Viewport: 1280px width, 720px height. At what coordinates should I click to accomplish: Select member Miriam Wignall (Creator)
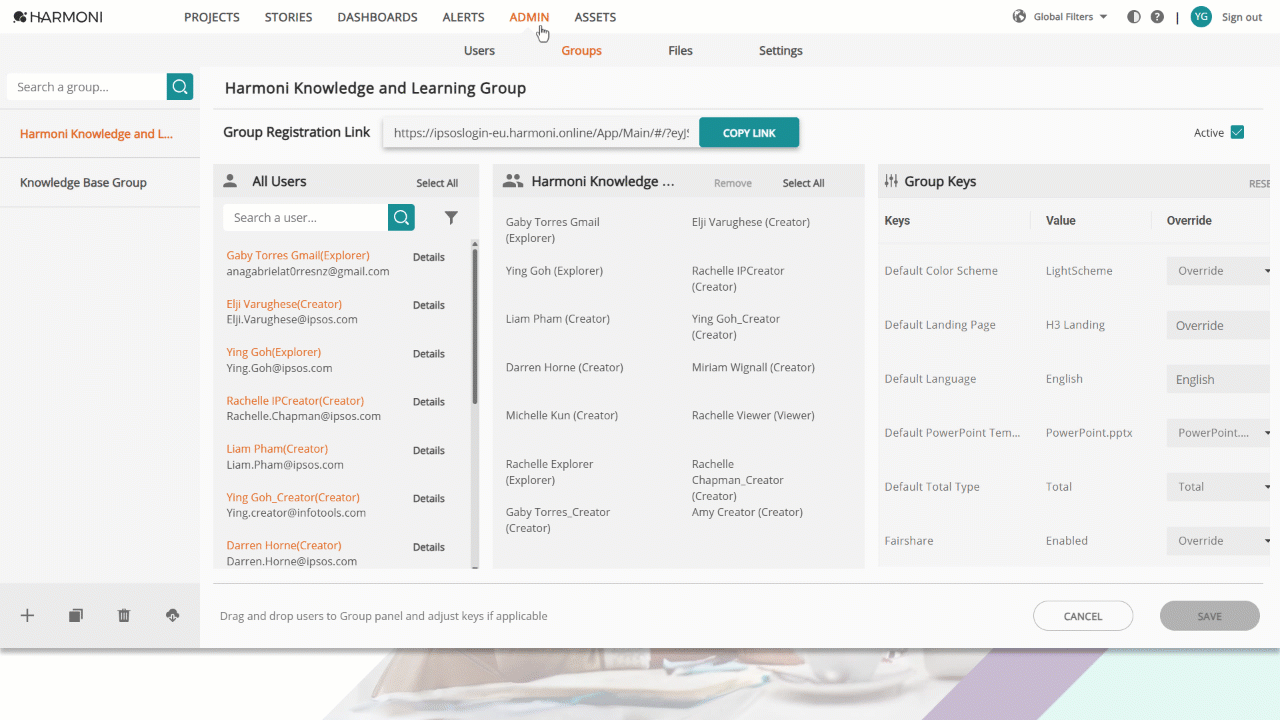[753, 367]
